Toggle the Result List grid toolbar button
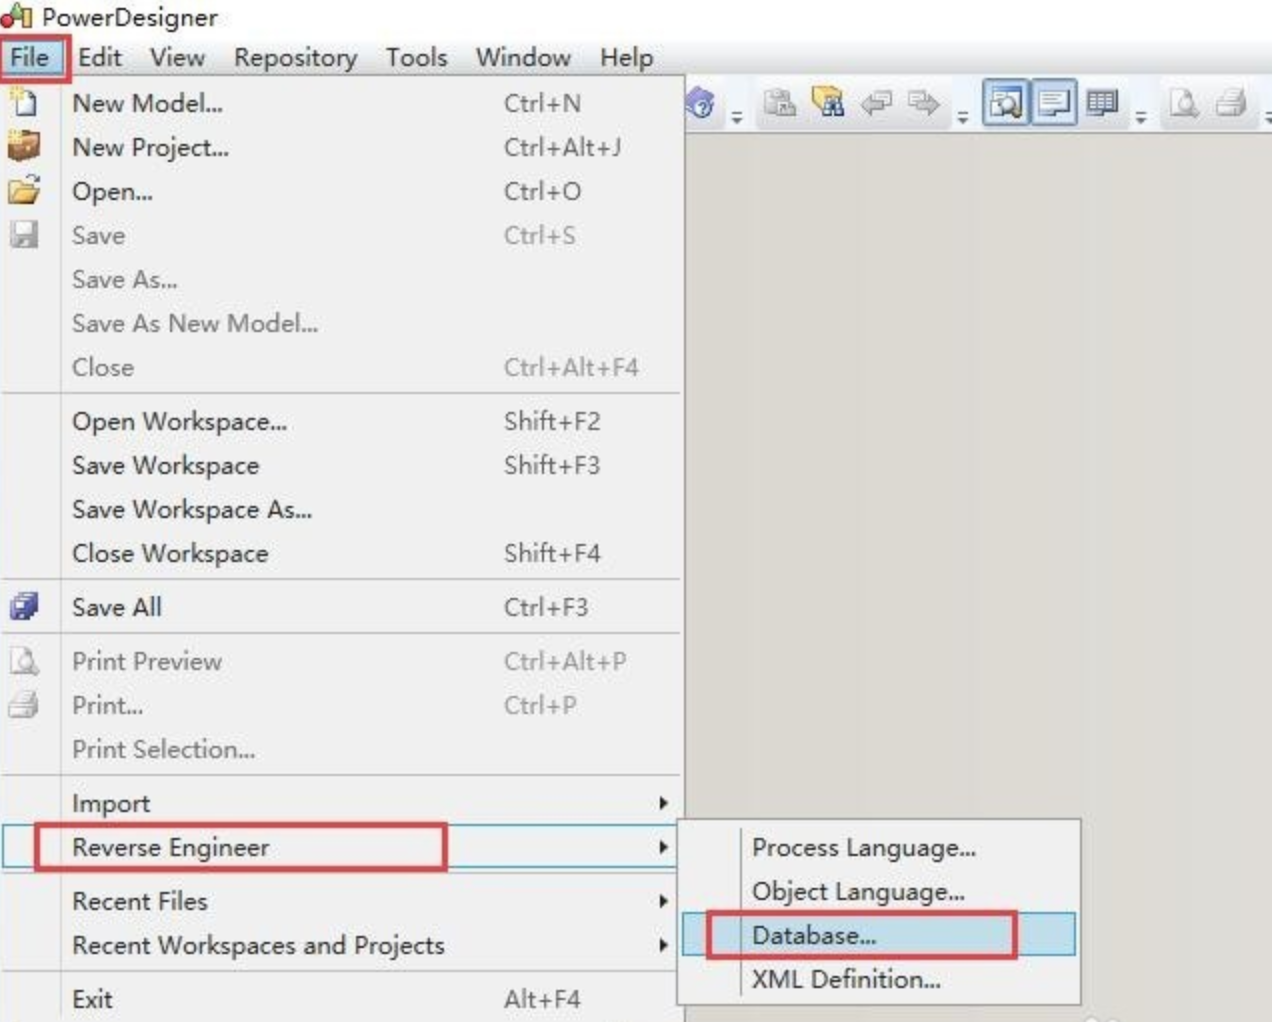This screenshot has width=1272, height=1022. (x=1102, y=102)
